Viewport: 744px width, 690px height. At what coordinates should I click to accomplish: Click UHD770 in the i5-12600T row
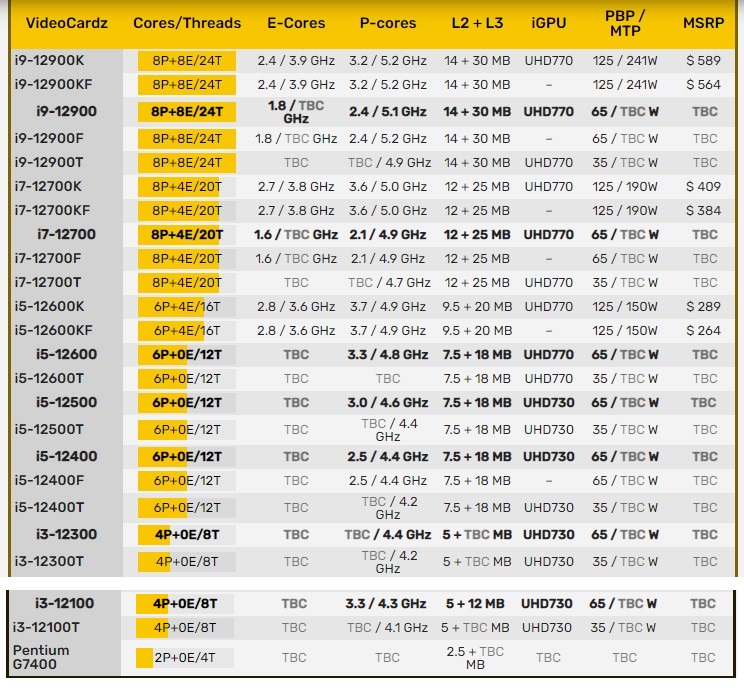(549, 378)
